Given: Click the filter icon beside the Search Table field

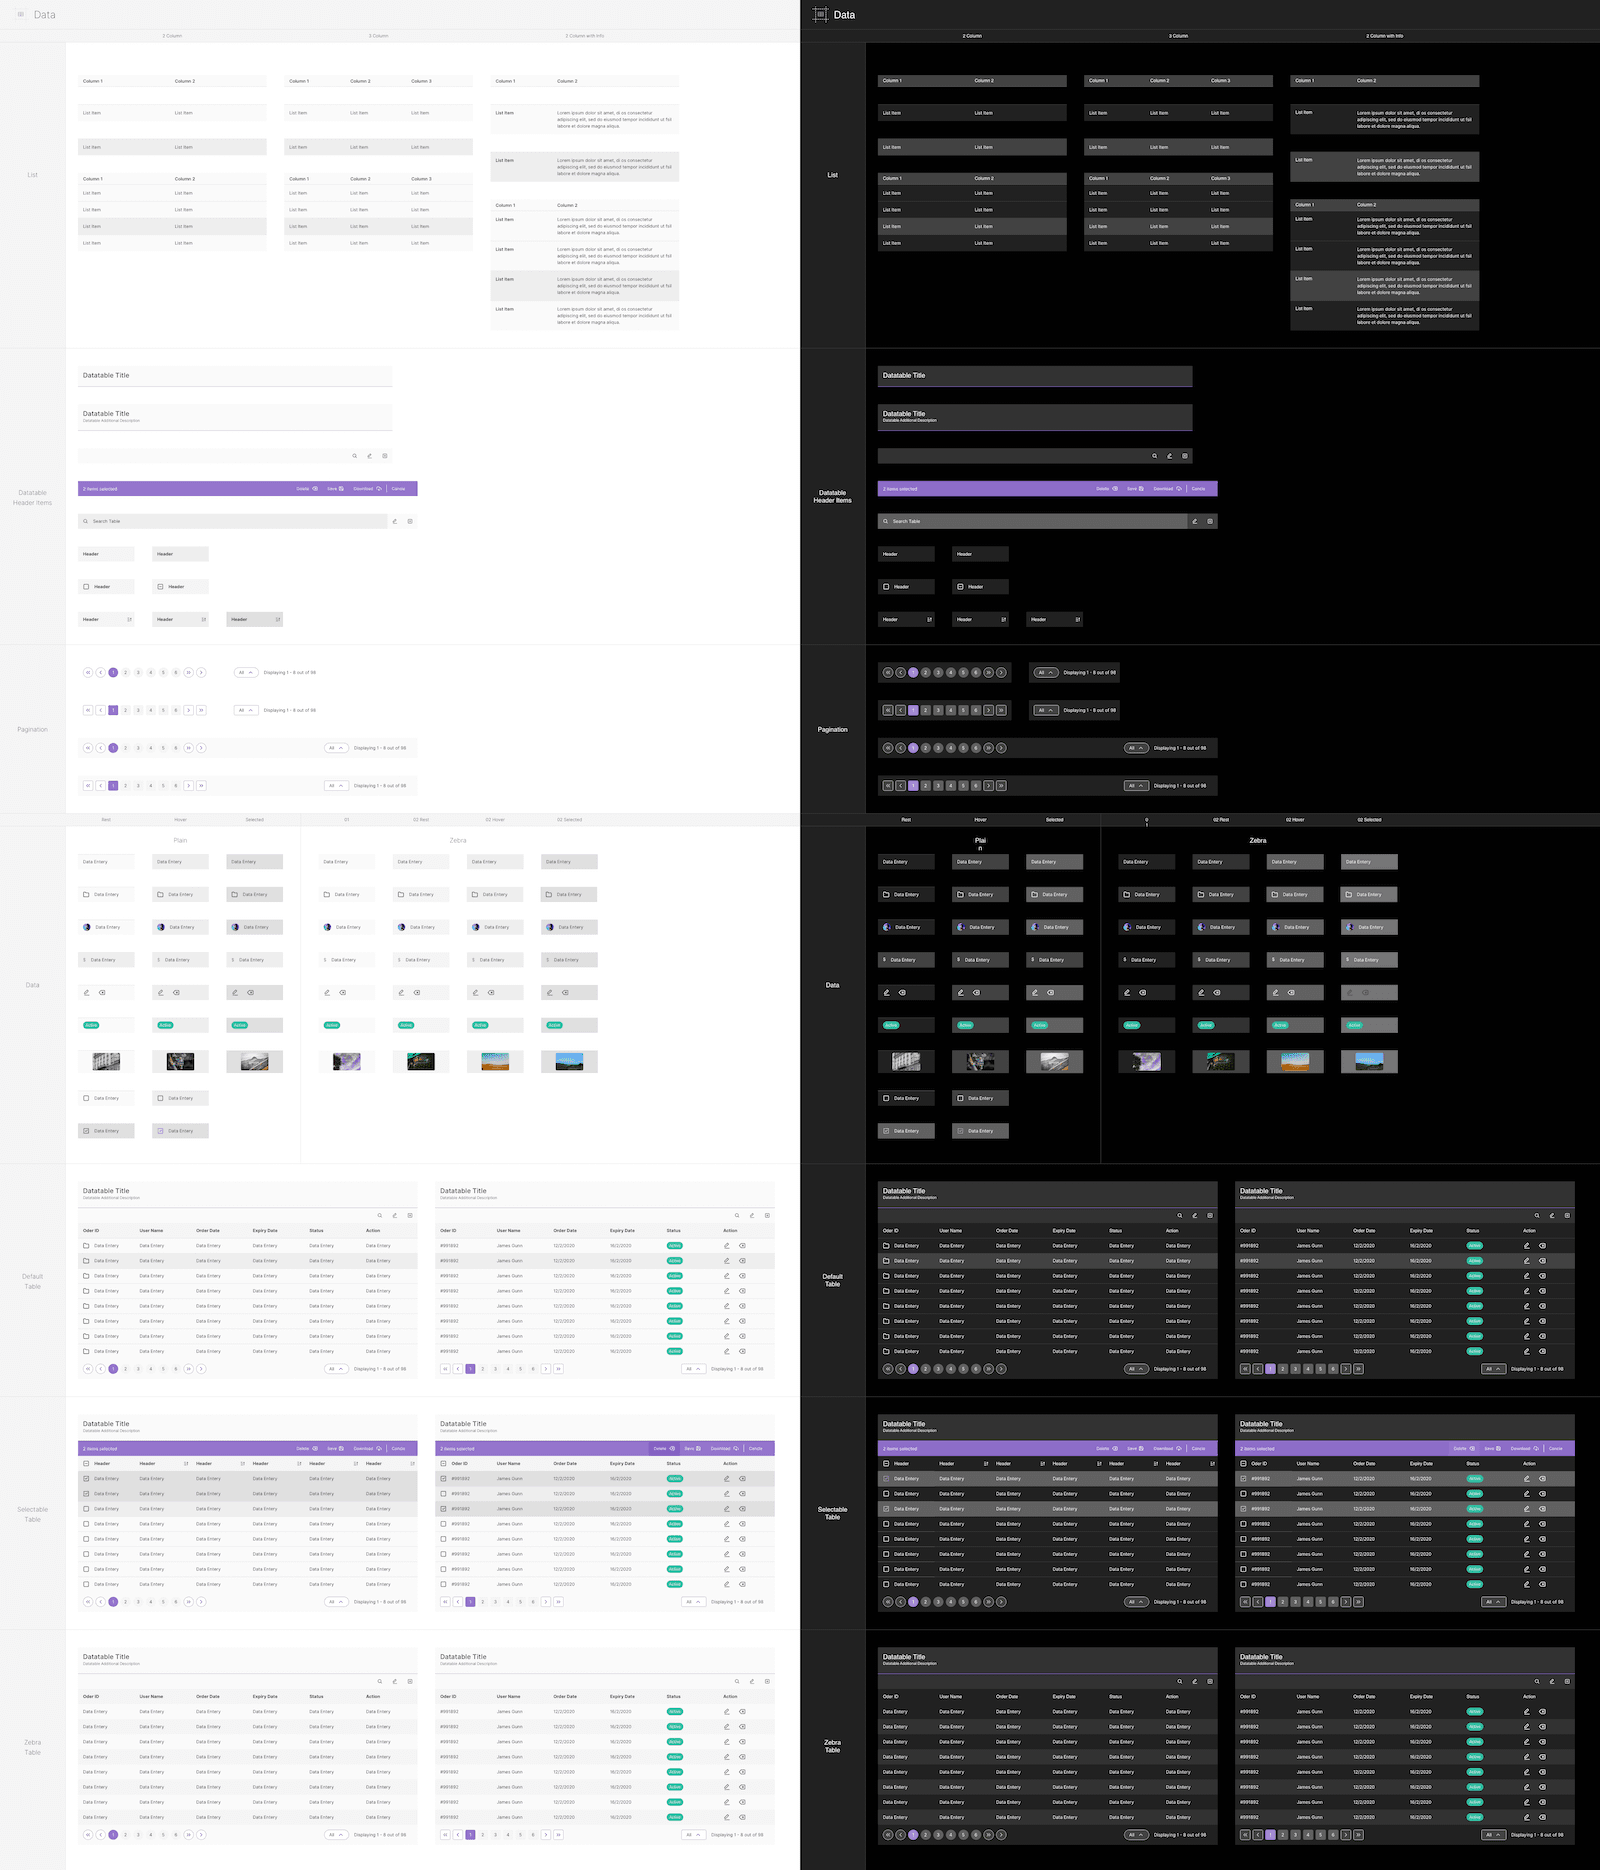Looking at the screenshot, I should tap(397, 521).
